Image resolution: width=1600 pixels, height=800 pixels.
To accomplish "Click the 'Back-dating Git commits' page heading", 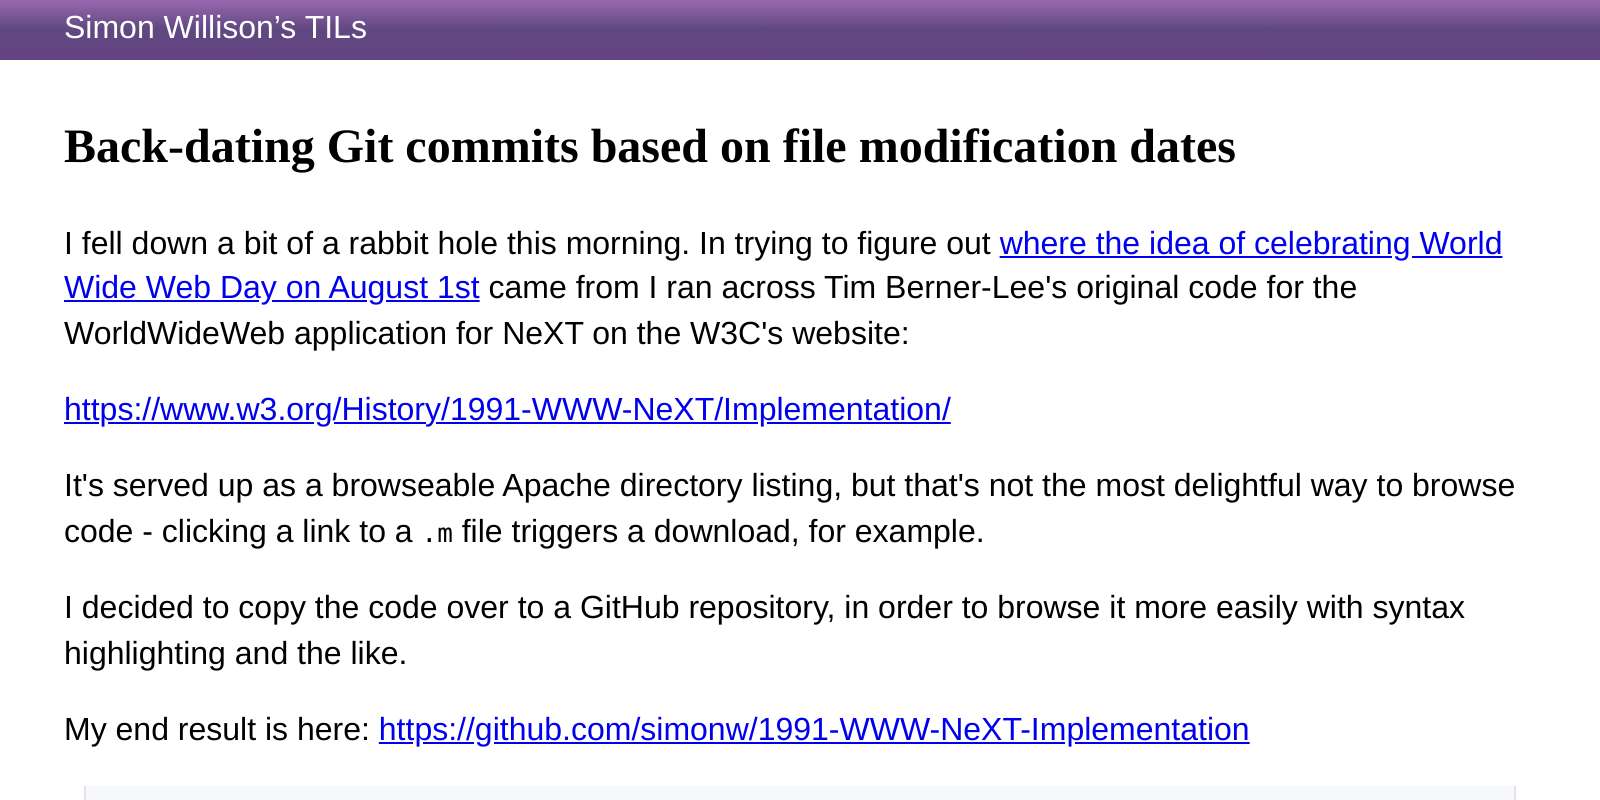I will point(650,147).
